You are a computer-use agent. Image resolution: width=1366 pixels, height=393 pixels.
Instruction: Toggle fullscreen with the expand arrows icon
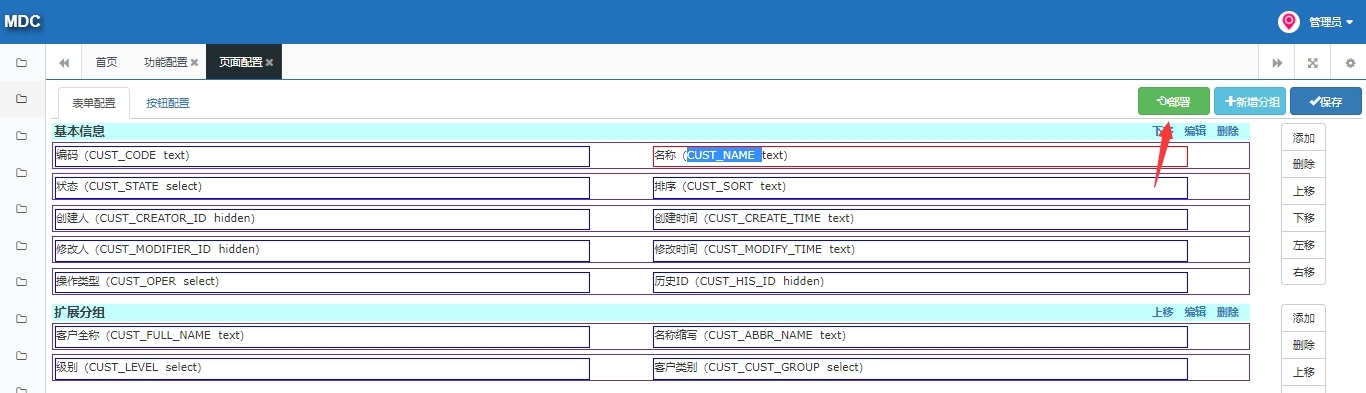coord(1313,62)
